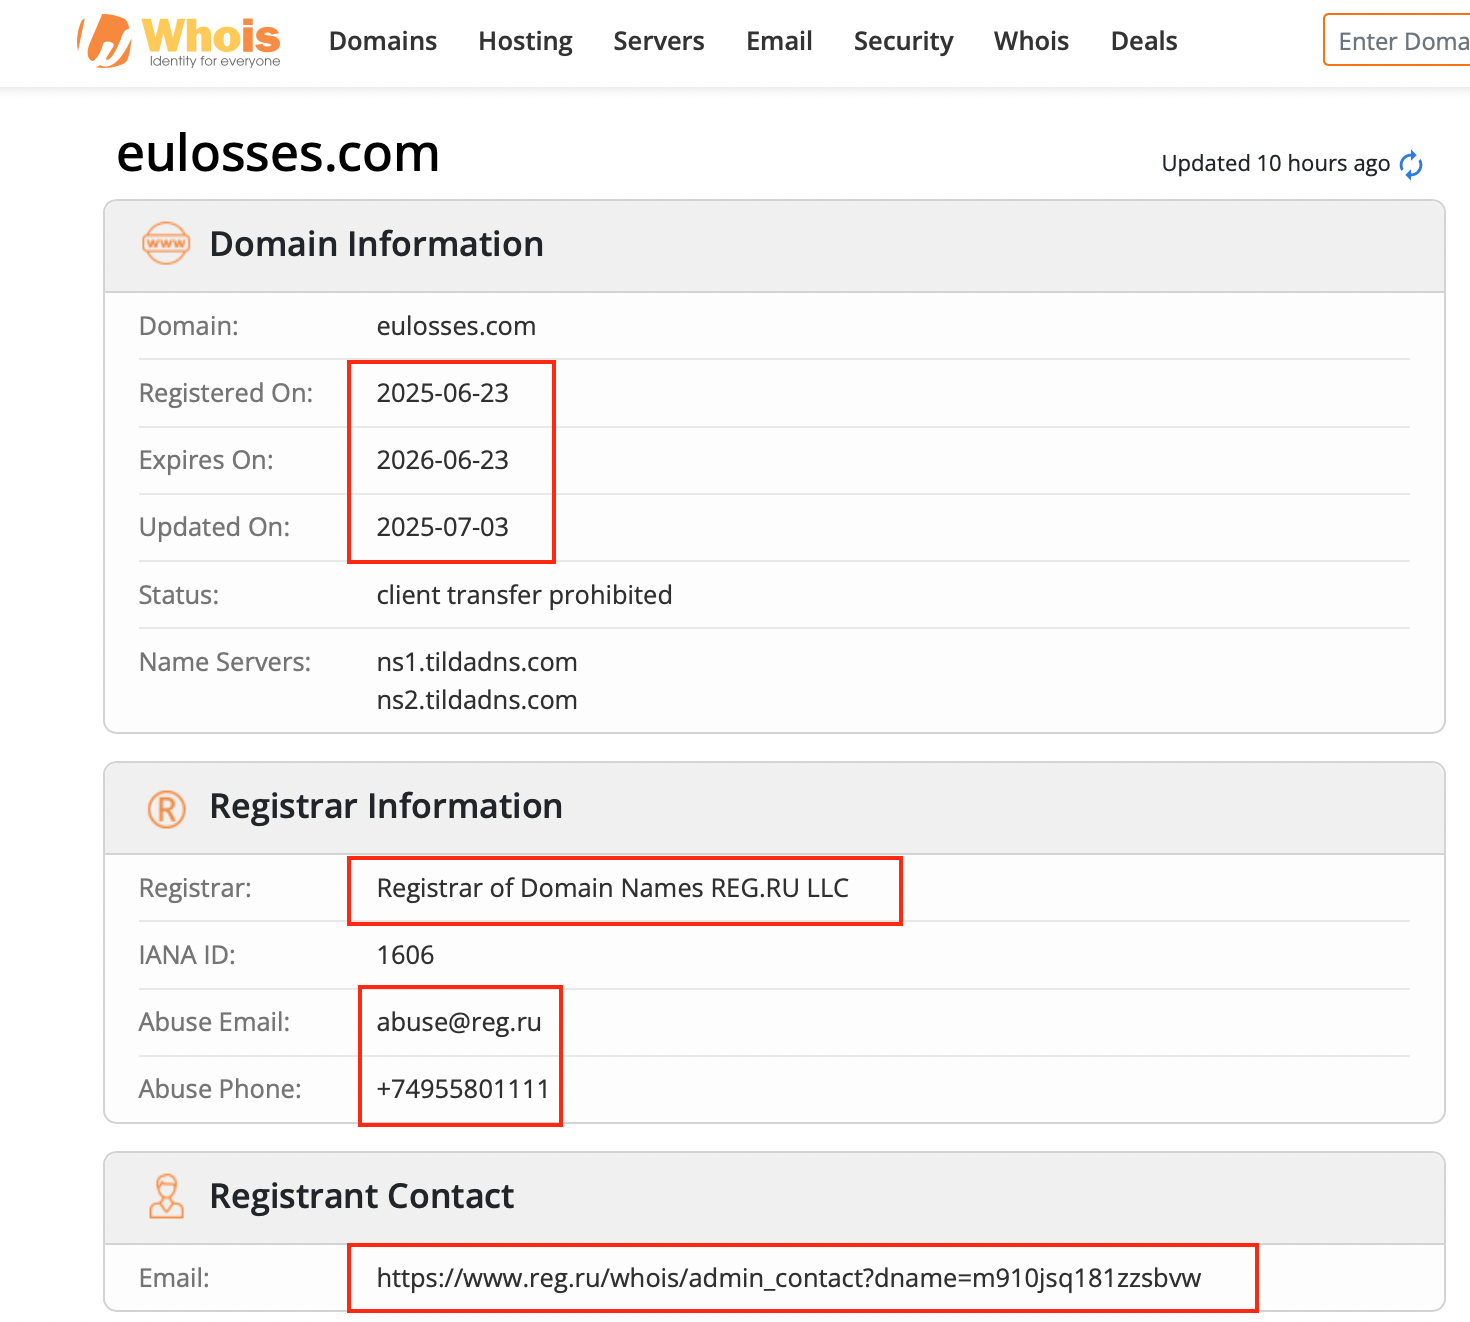Screen dimensions: 1470x1322
Task: Click the 'Abuse Phone:' label
Action: click(x=220, y=1089)
